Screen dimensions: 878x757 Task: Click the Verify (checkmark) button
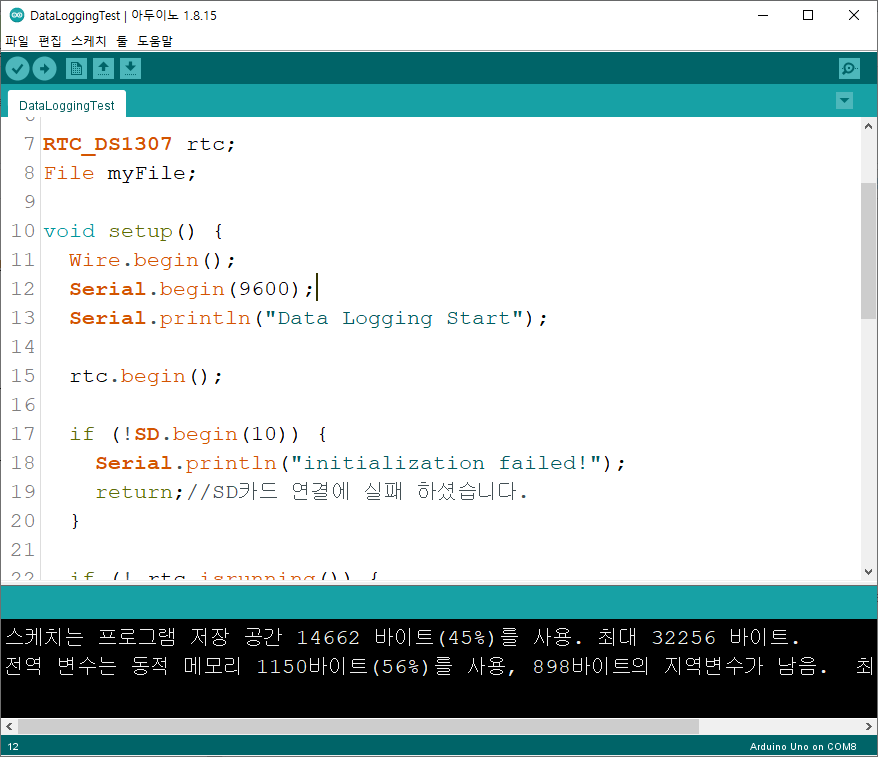pyautogui.click(x=17, y=69)
